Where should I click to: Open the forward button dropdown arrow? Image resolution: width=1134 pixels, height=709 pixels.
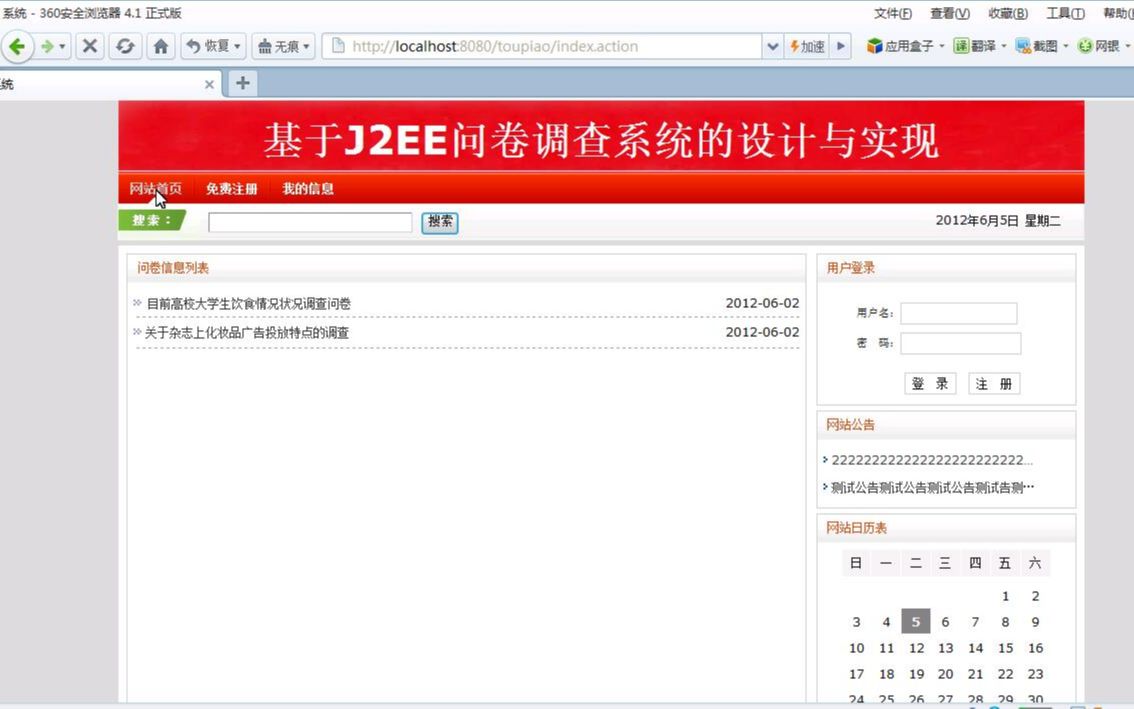62,46
